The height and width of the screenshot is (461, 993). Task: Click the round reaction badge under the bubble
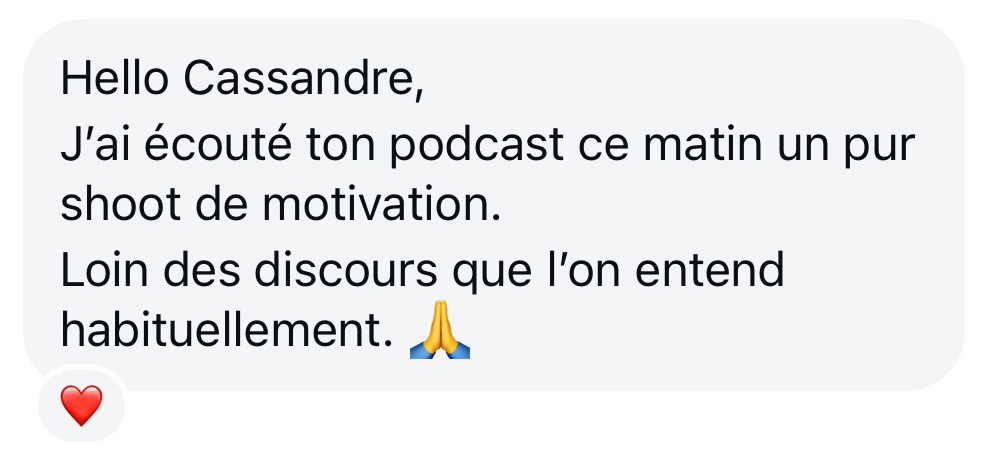(81, 405)
